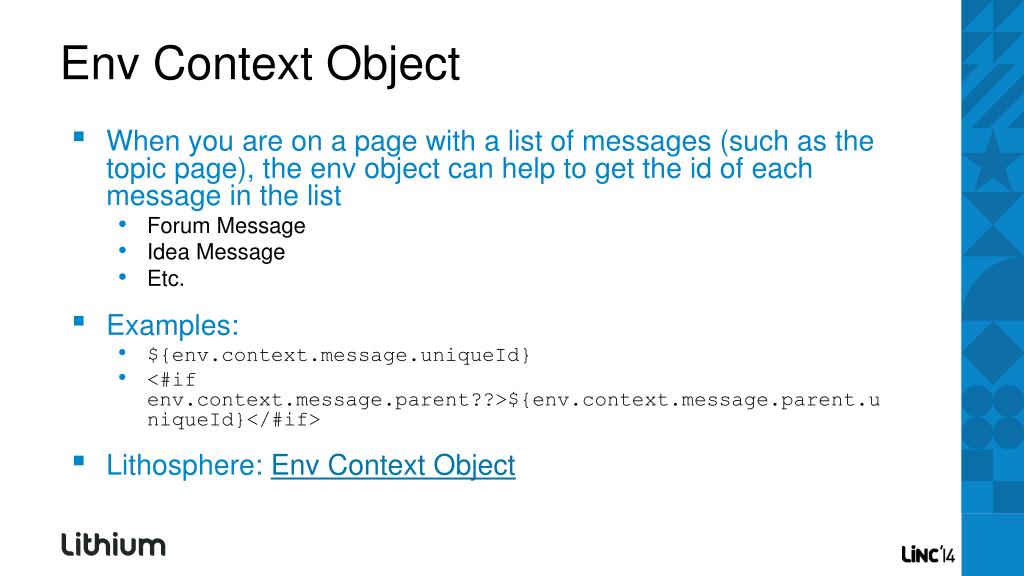Click the paragraph starting 'When you are on'
The height and width of the screenshot is (576, 1024).
(490, 168)
